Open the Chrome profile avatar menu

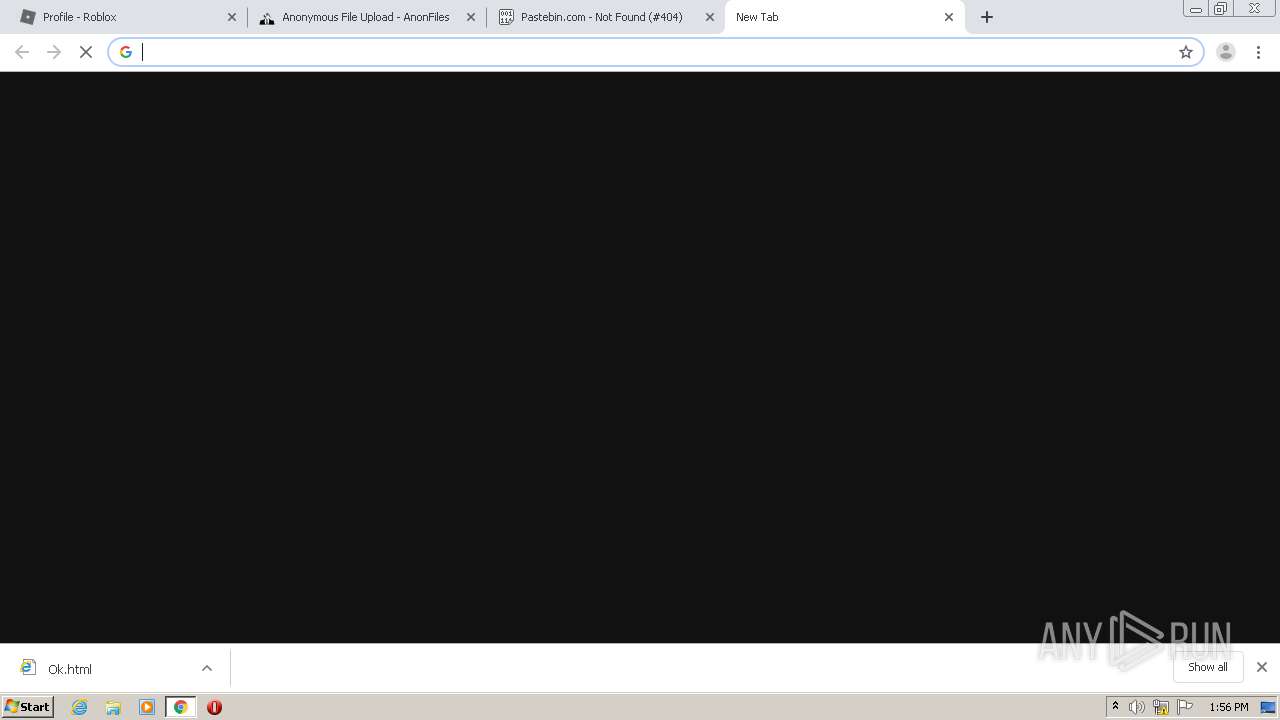tap(1226, 52)
